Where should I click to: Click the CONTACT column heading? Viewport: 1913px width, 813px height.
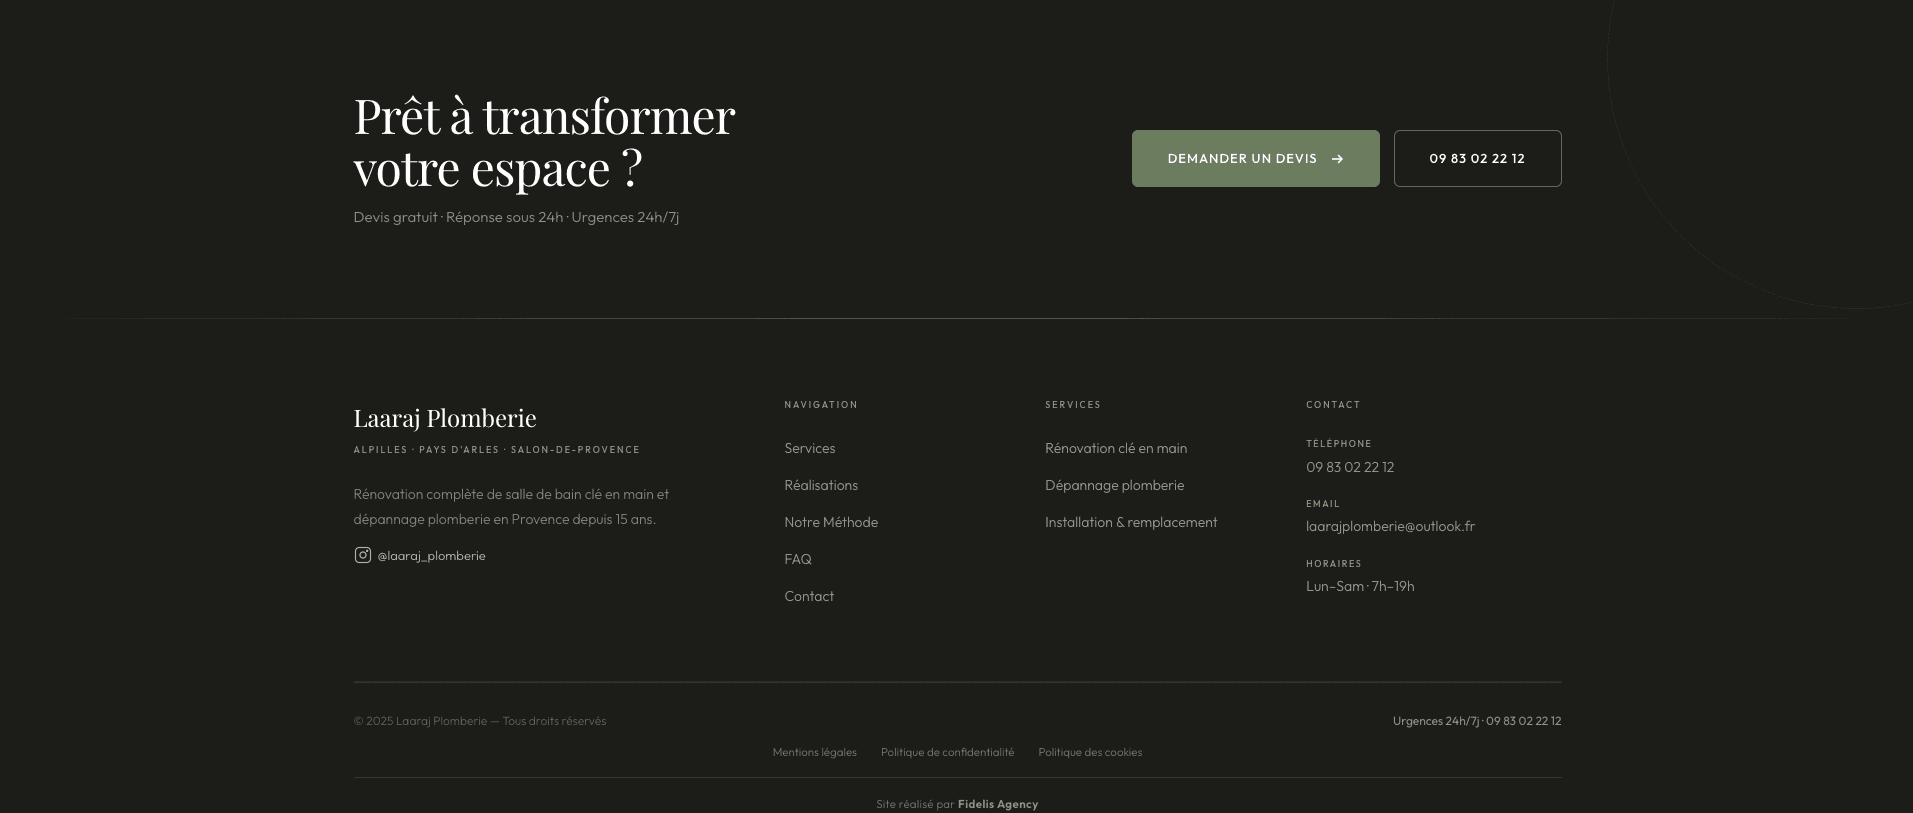1333,405
